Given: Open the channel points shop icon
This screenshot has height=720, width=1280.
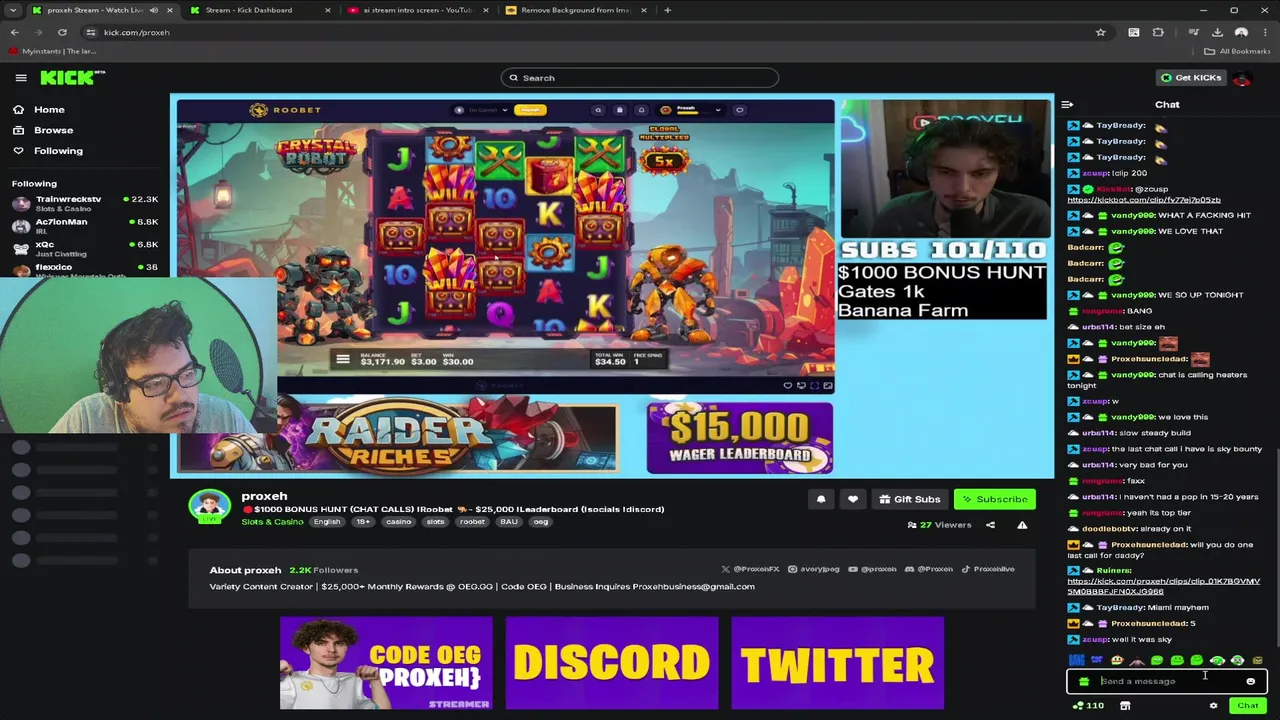Looking at the screenshot, I should [1125, 706].
